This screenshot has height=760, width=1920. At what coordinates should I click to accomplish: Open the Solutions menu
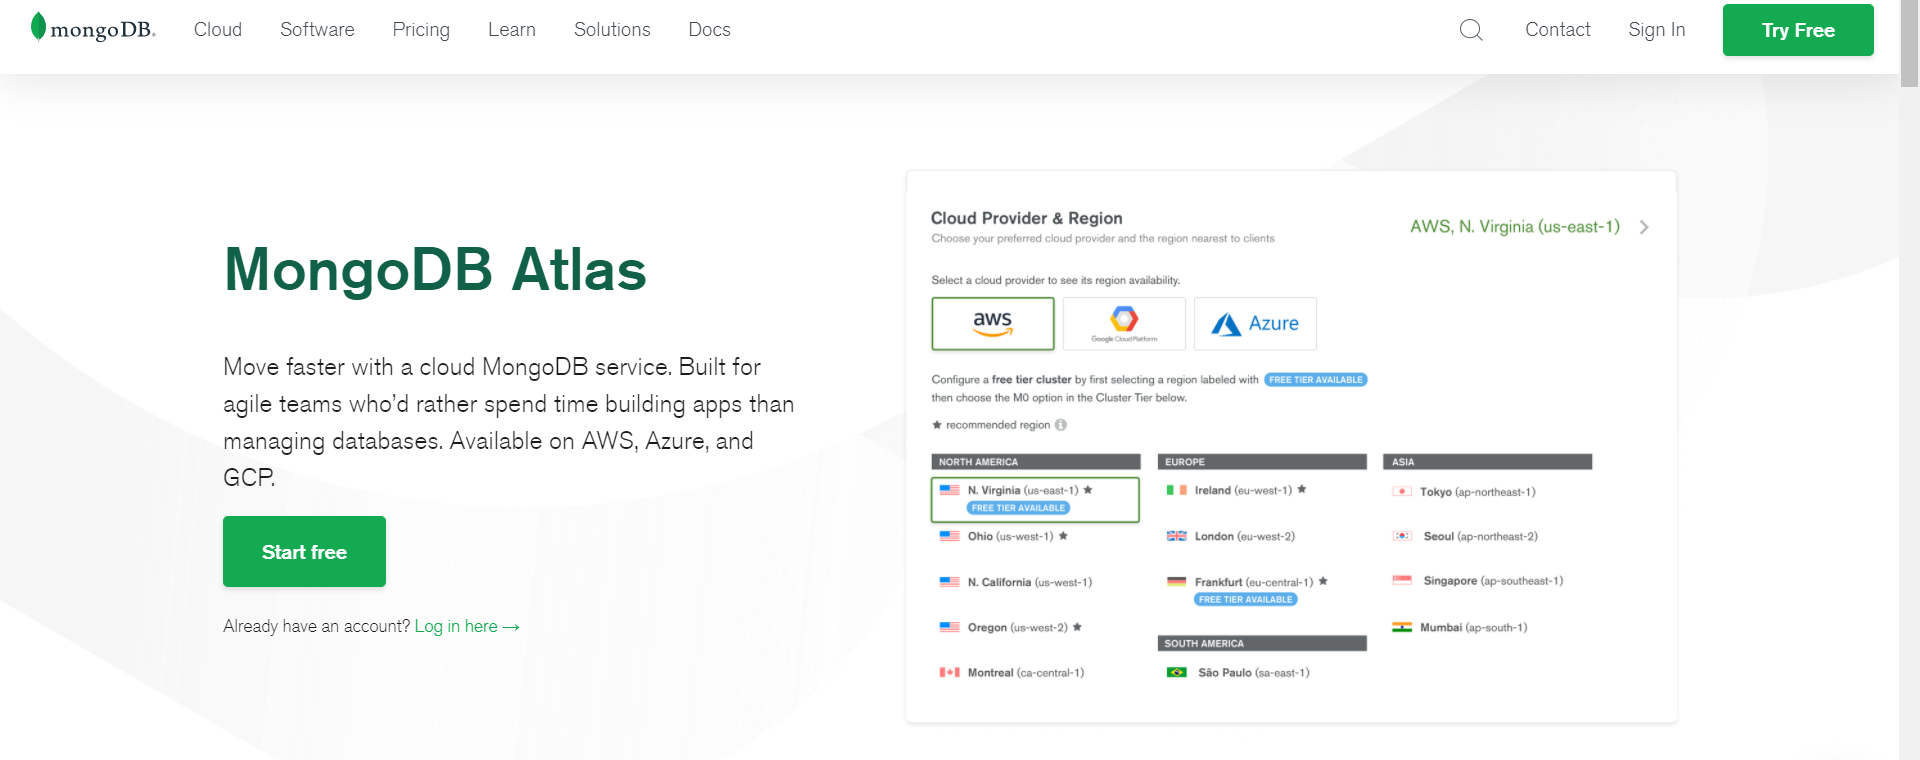point(612,30)
